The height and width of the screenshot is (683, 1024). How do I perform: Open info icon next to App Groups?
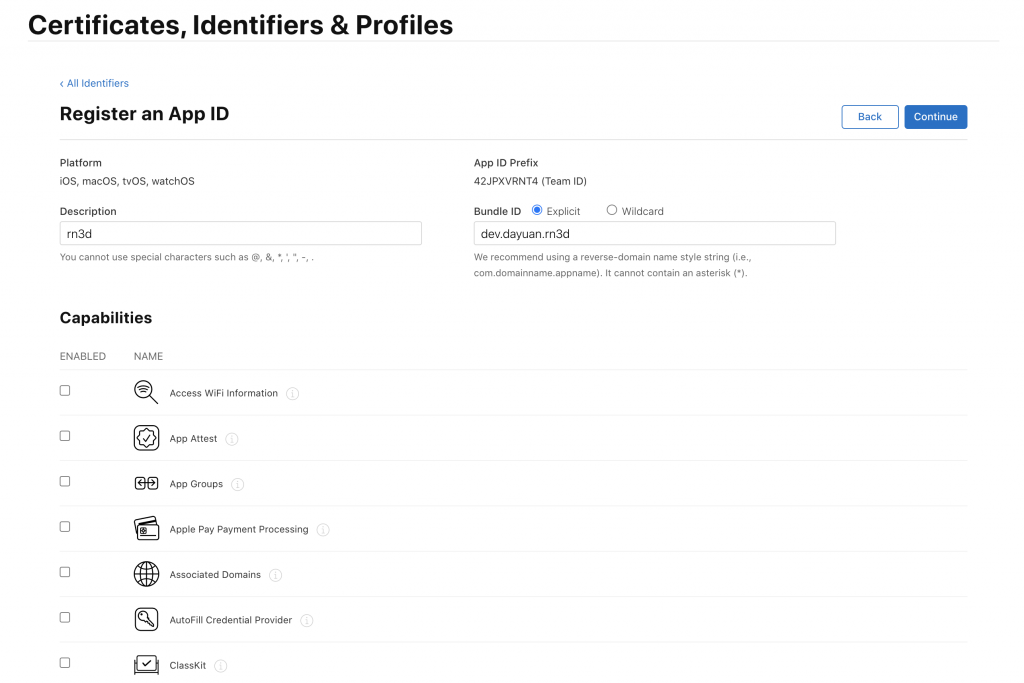[x=238, y=485]
